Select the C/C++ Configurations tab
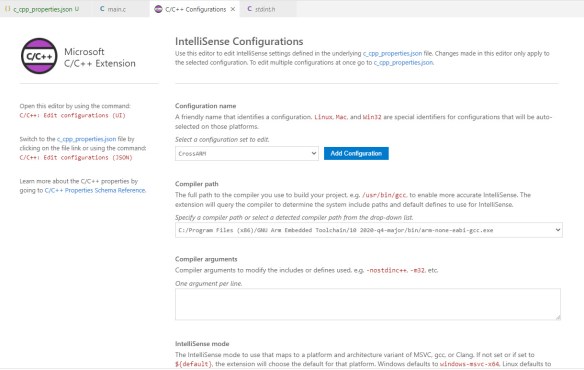This screenshot has height=370, width=584. click(196, 9)
